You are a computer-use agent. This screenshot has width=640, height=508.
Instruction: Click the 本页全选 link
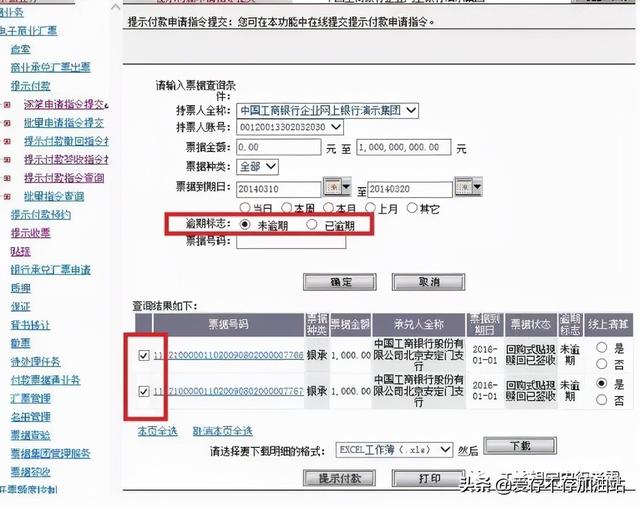pyautogui.click(x=158, y=431)
